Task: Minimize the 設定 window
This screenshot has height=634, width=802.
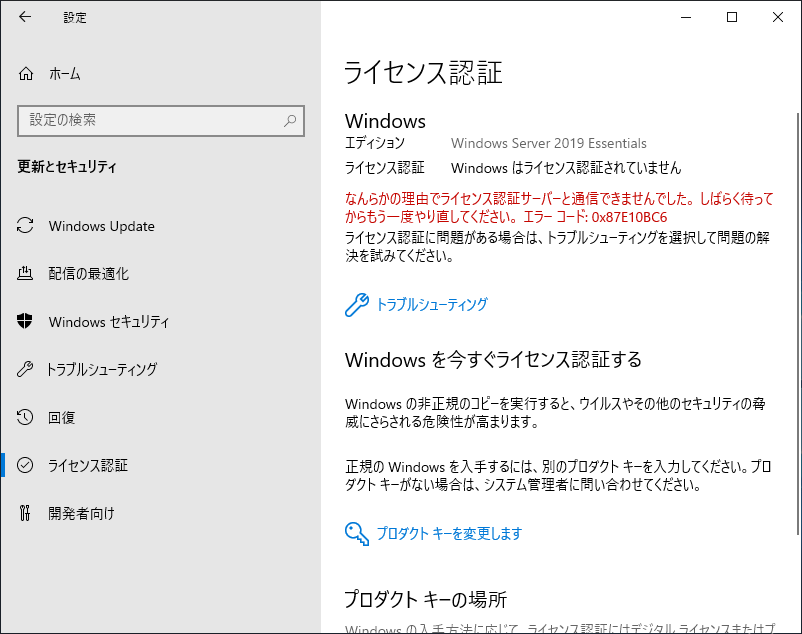Action: pos(686,17)
